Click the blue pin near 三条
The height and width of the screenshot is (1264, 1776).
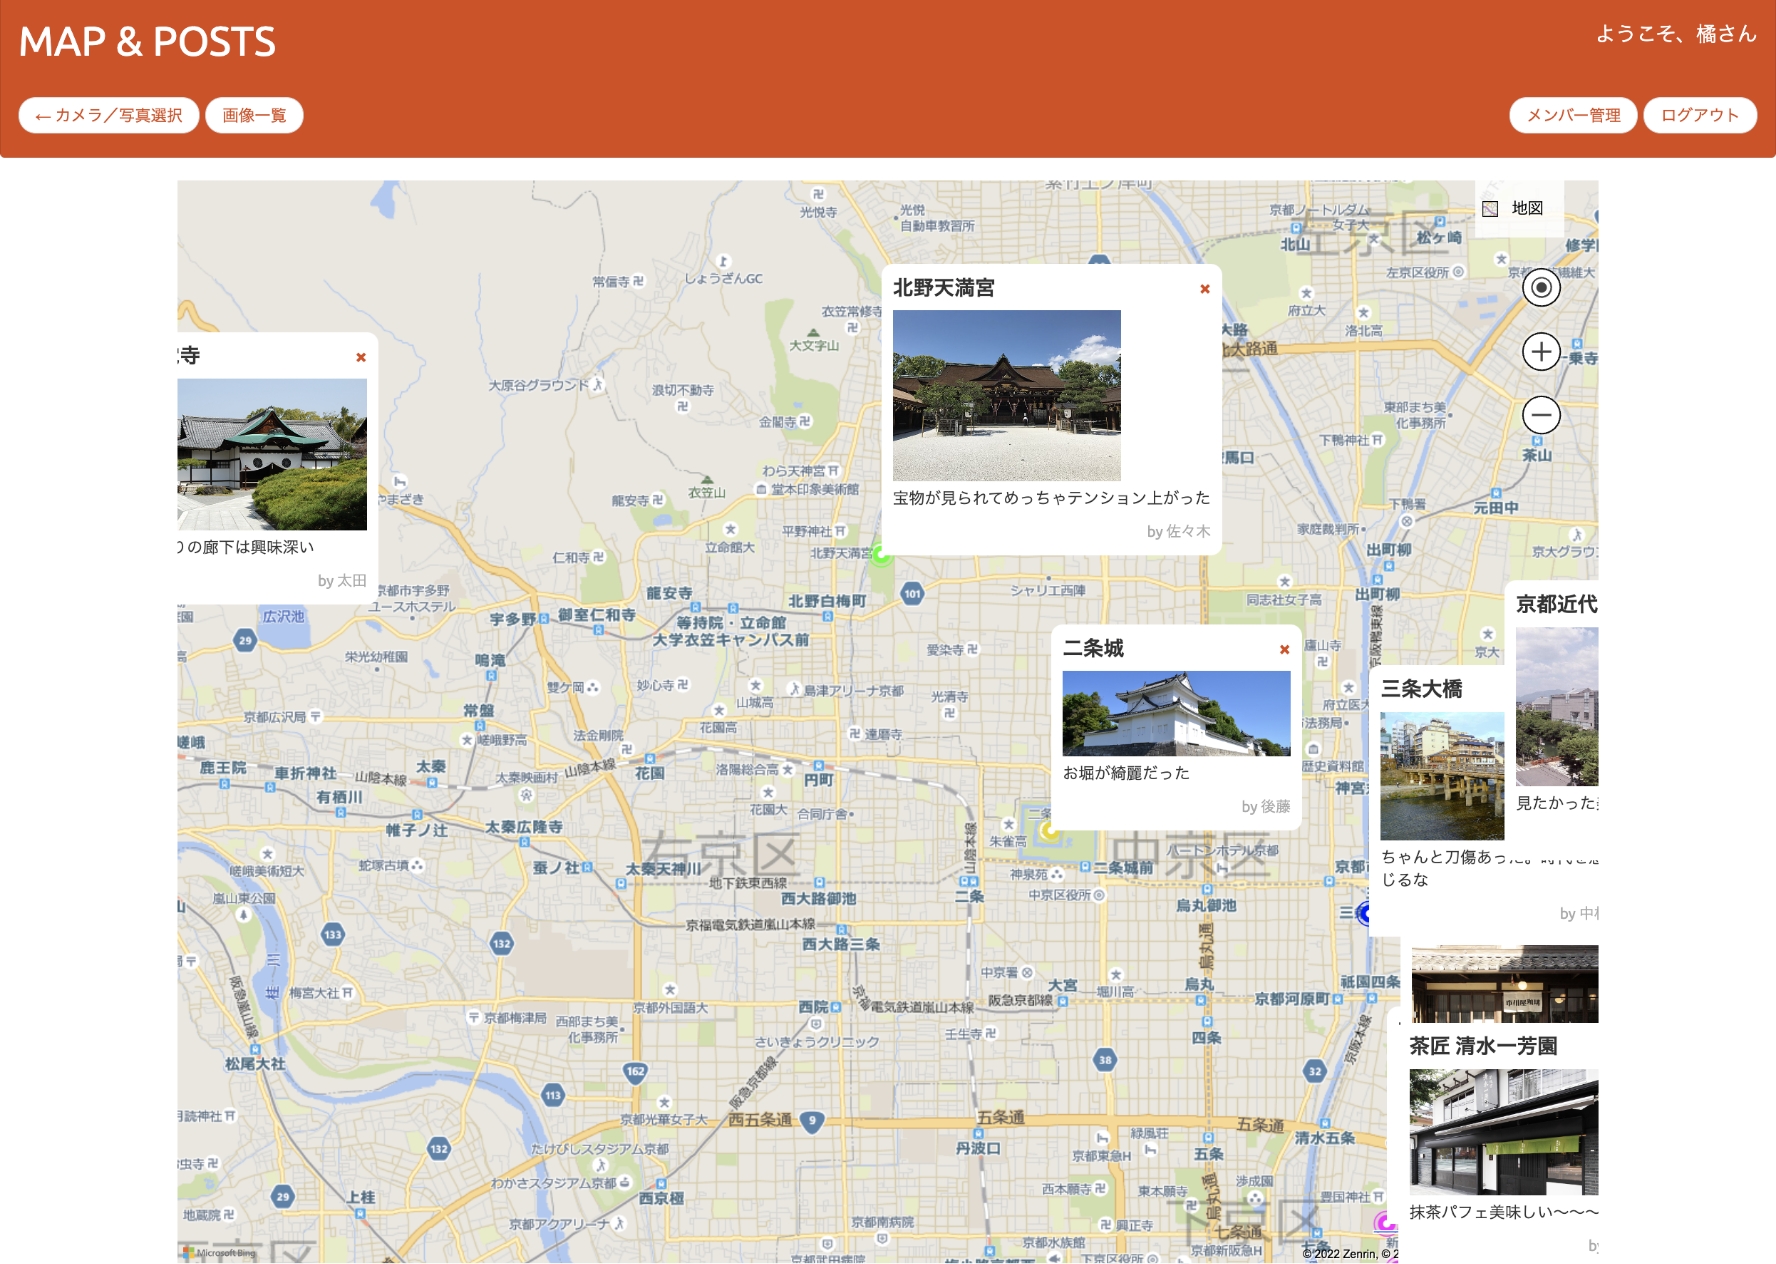coord(1363,913)
